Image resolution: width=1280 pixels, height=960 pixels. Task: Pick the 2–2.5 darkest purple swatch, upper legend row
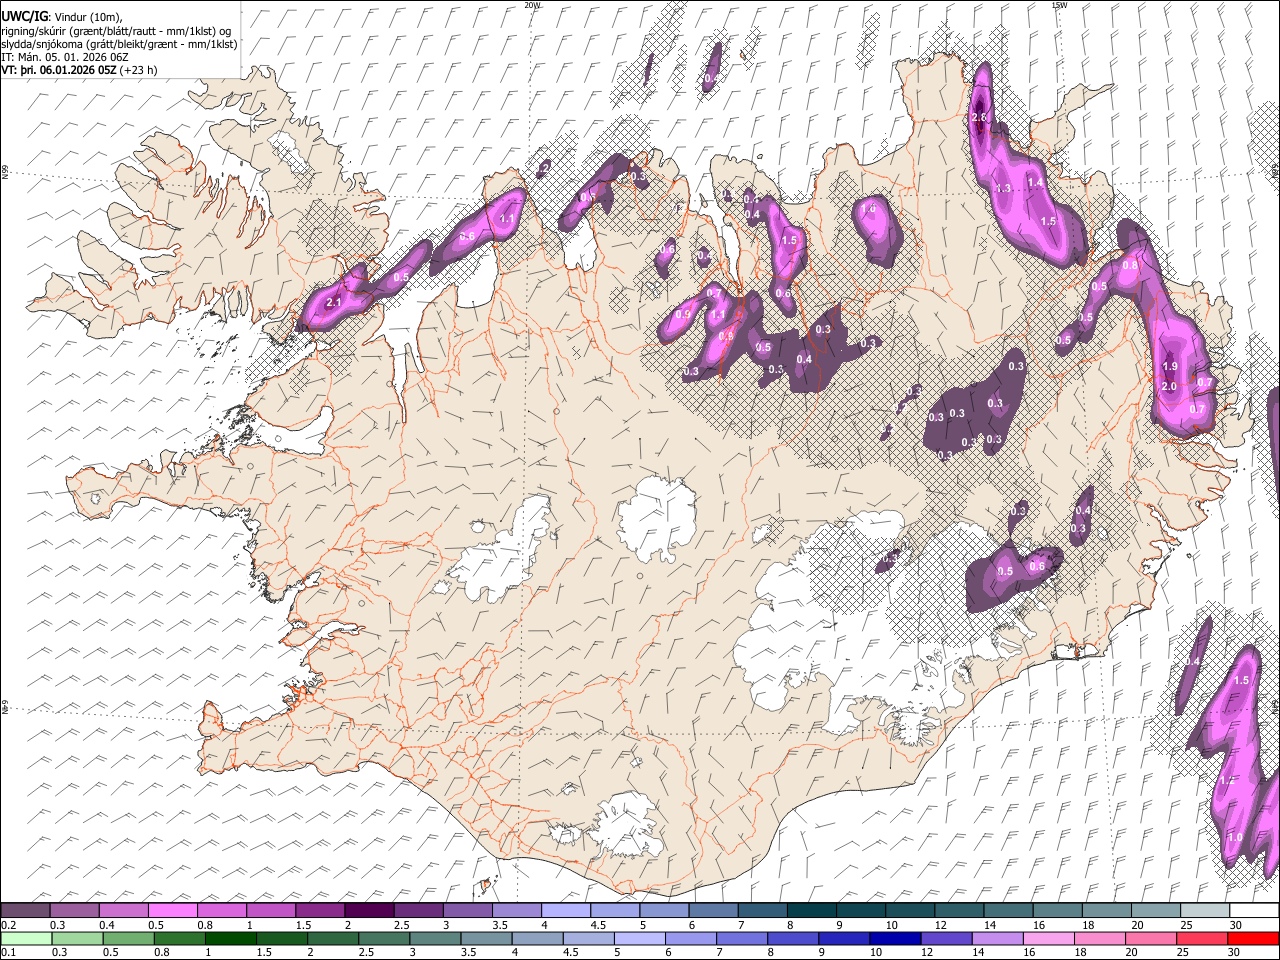pyautogui.click(x=368, y=910)
